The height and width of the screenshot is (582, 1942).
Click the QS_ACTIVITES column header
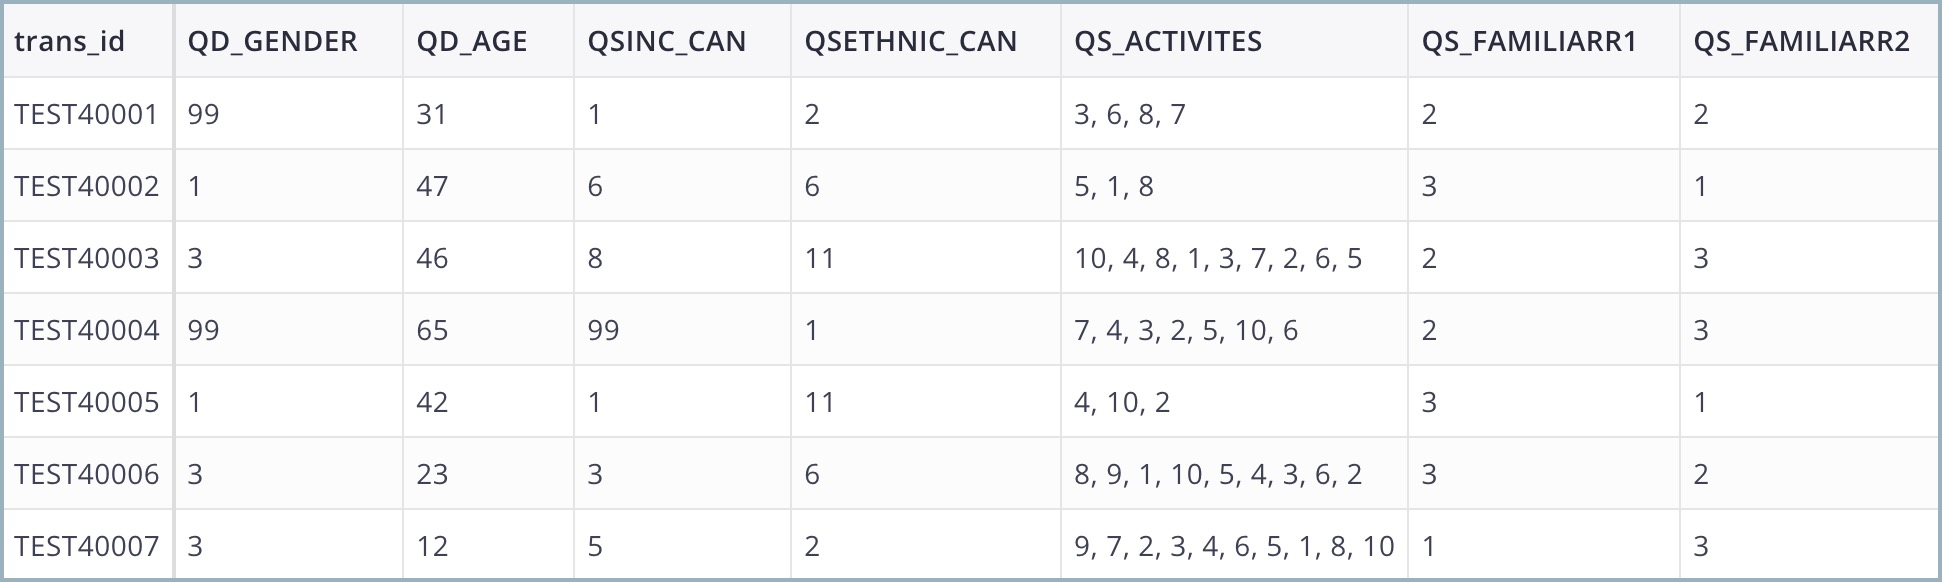[1234, 41]
